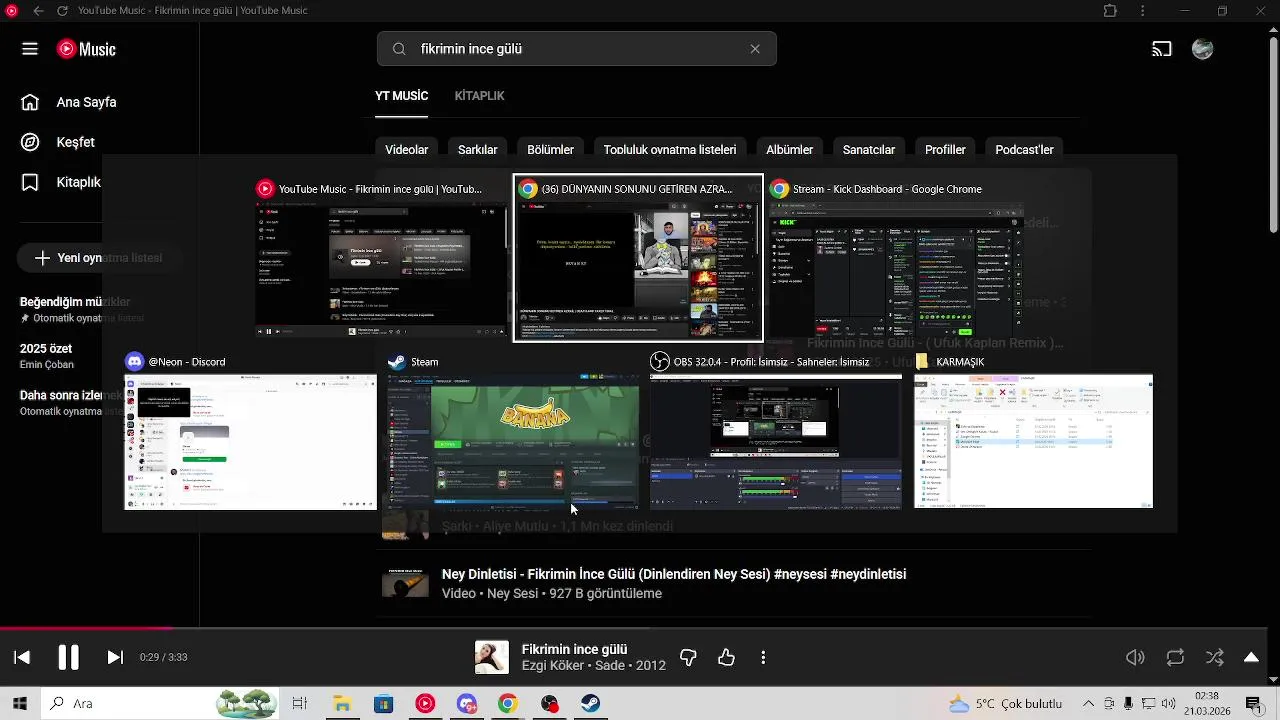
Task: Open Google Chrome from the taskbar
Action: pyautogui.click(x=508, y=704)
